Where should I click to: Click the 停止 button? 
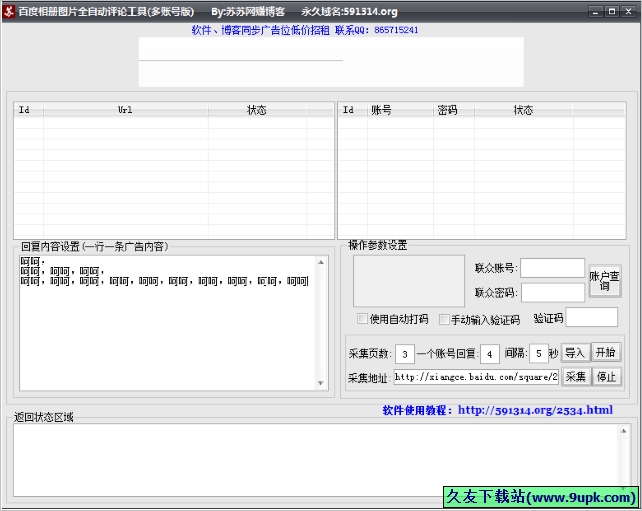606,377
